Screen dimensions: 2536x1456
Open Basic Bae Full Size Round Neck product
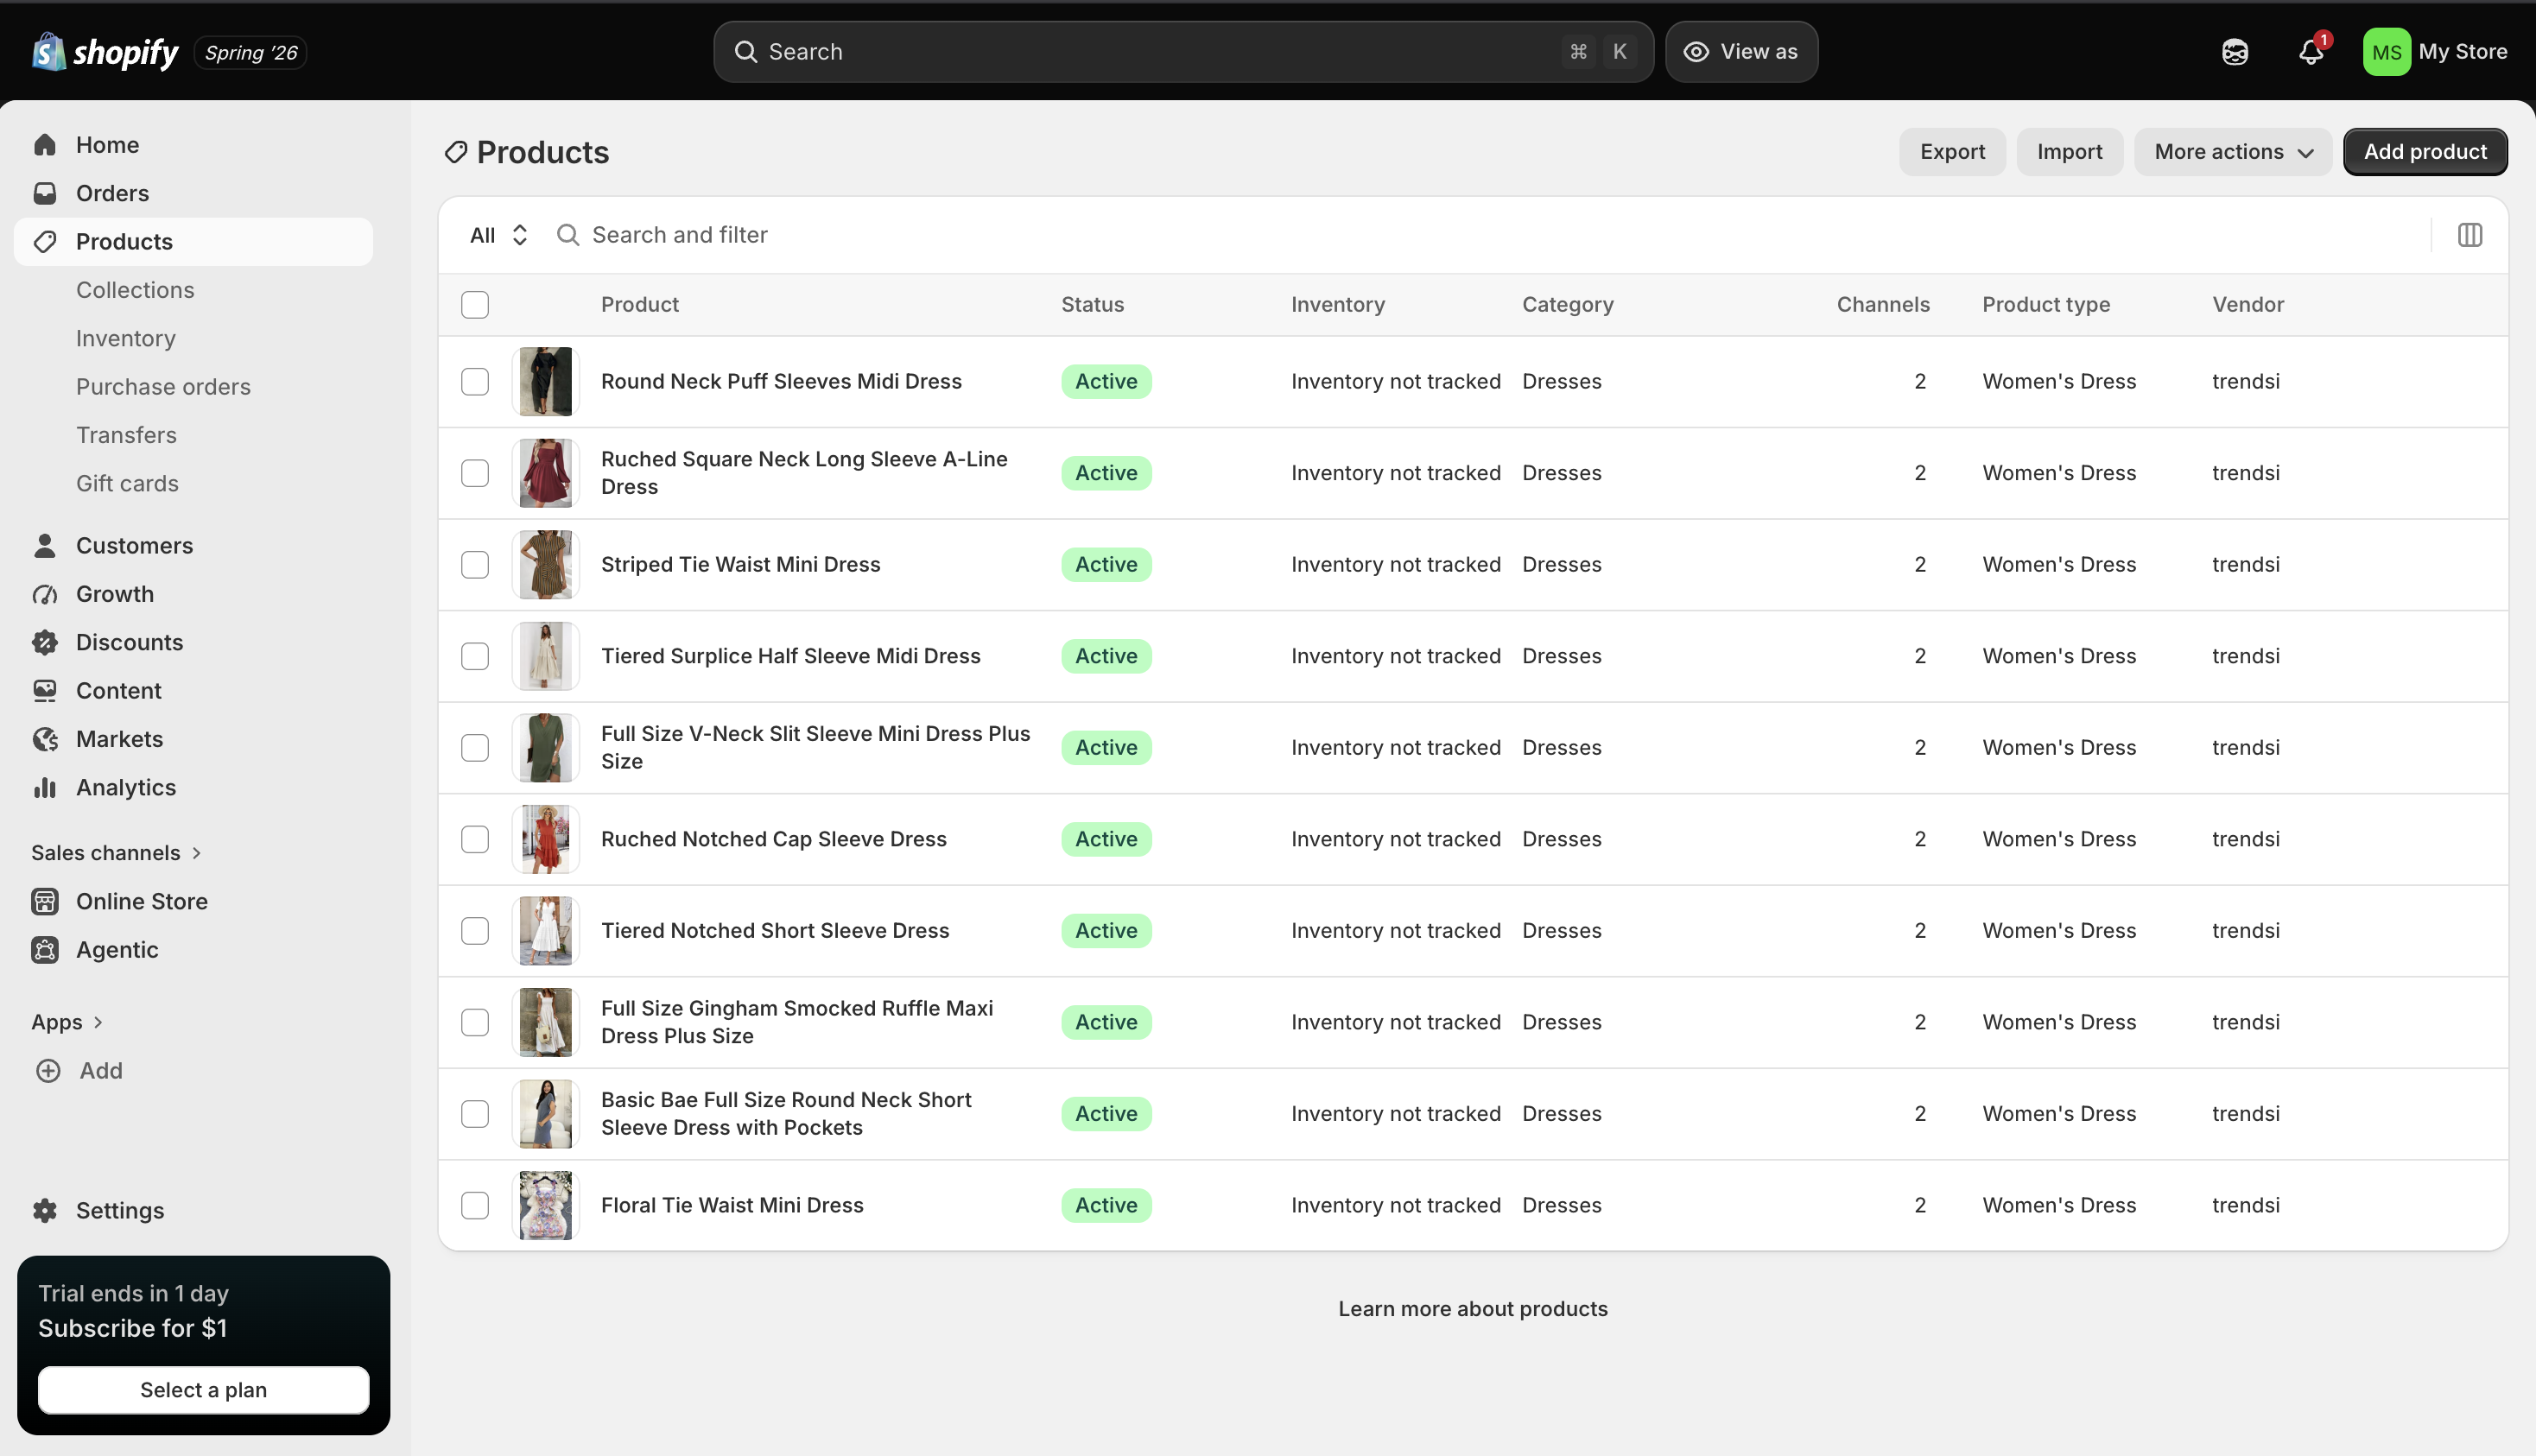(x=786, y=1113)
